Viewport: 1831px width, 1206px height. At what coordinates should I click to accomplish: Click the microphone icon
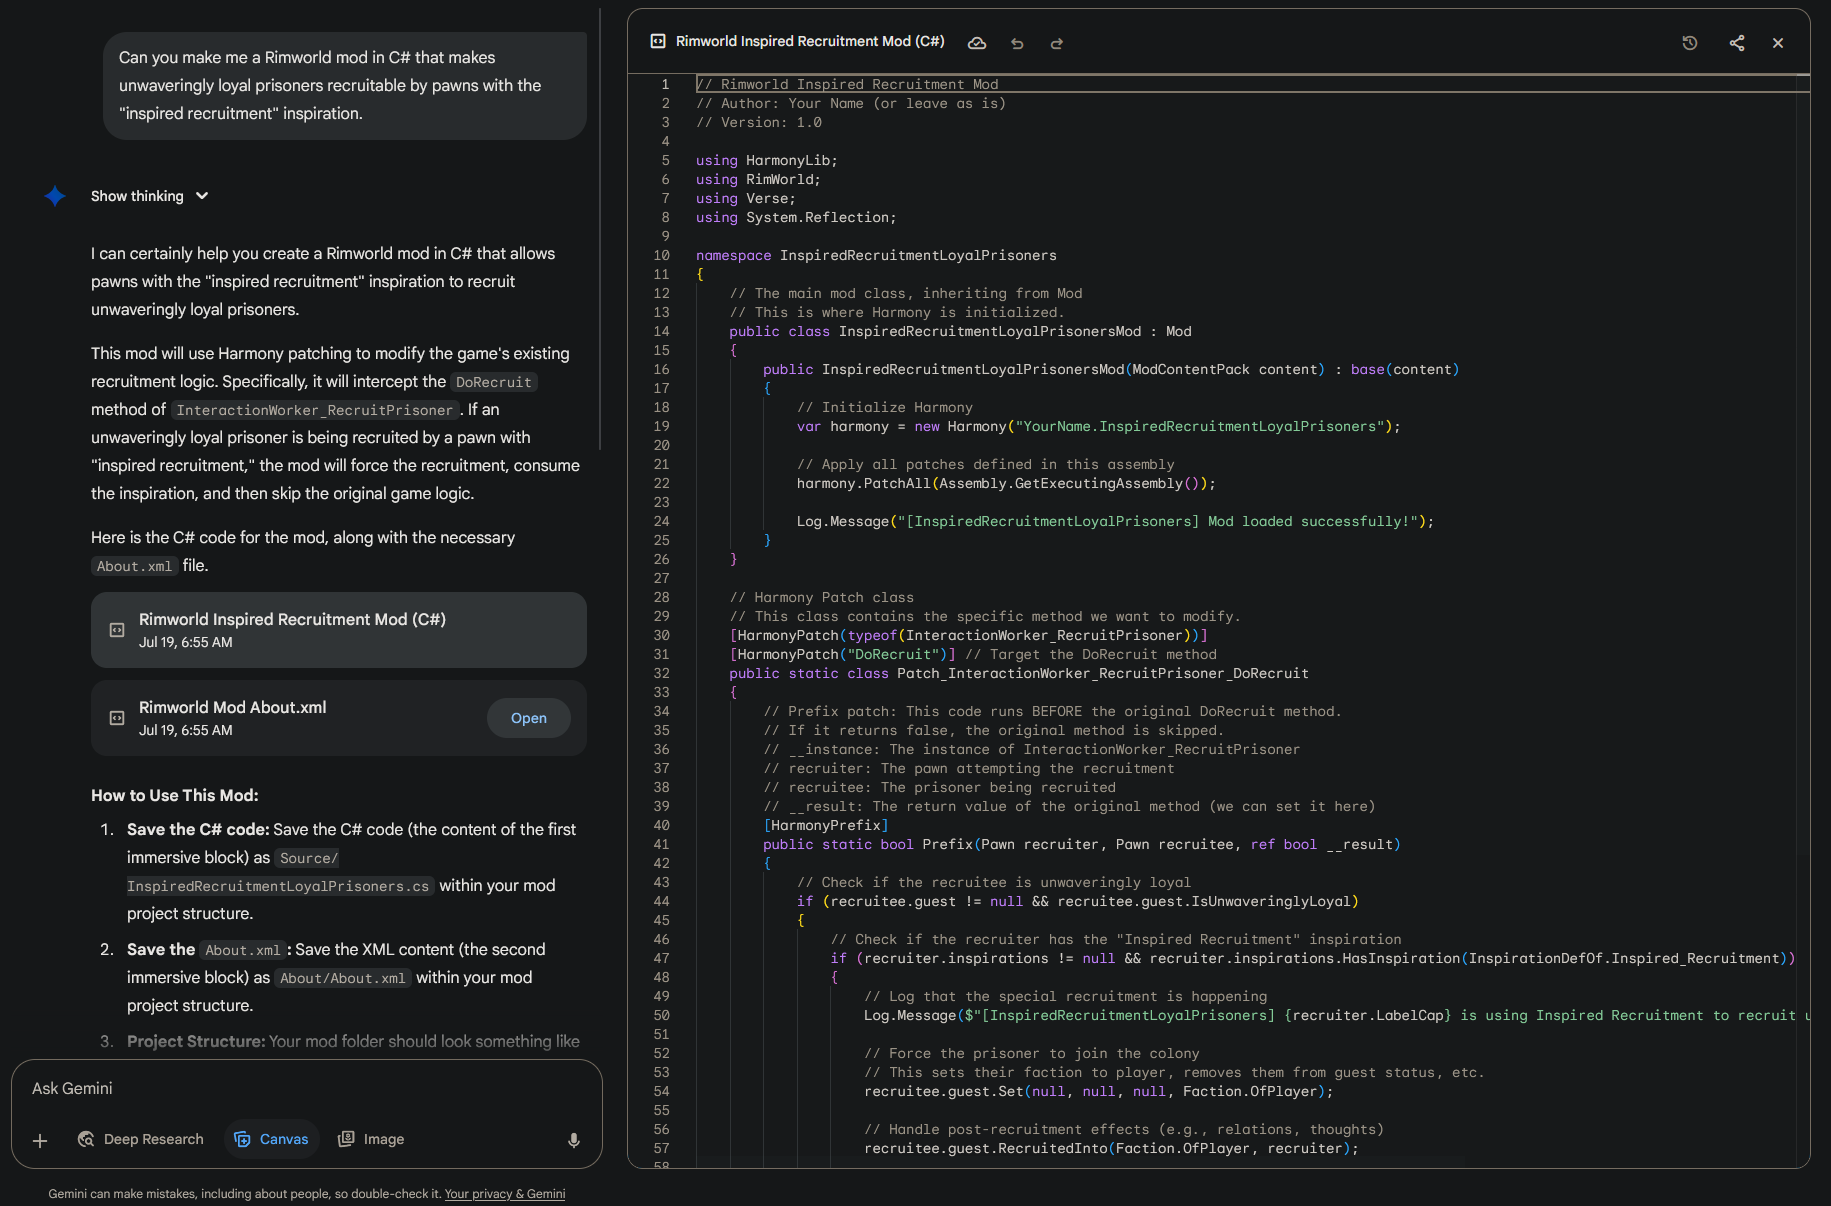pyautogui.click(x=574, y=1140)
